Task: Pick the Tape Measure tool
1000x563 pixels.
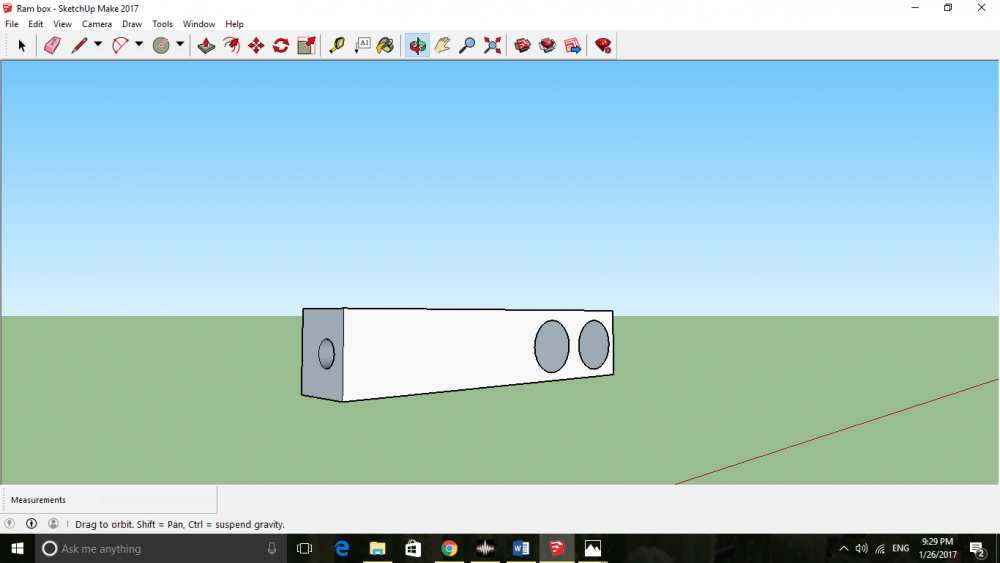Action: (337, 45)
